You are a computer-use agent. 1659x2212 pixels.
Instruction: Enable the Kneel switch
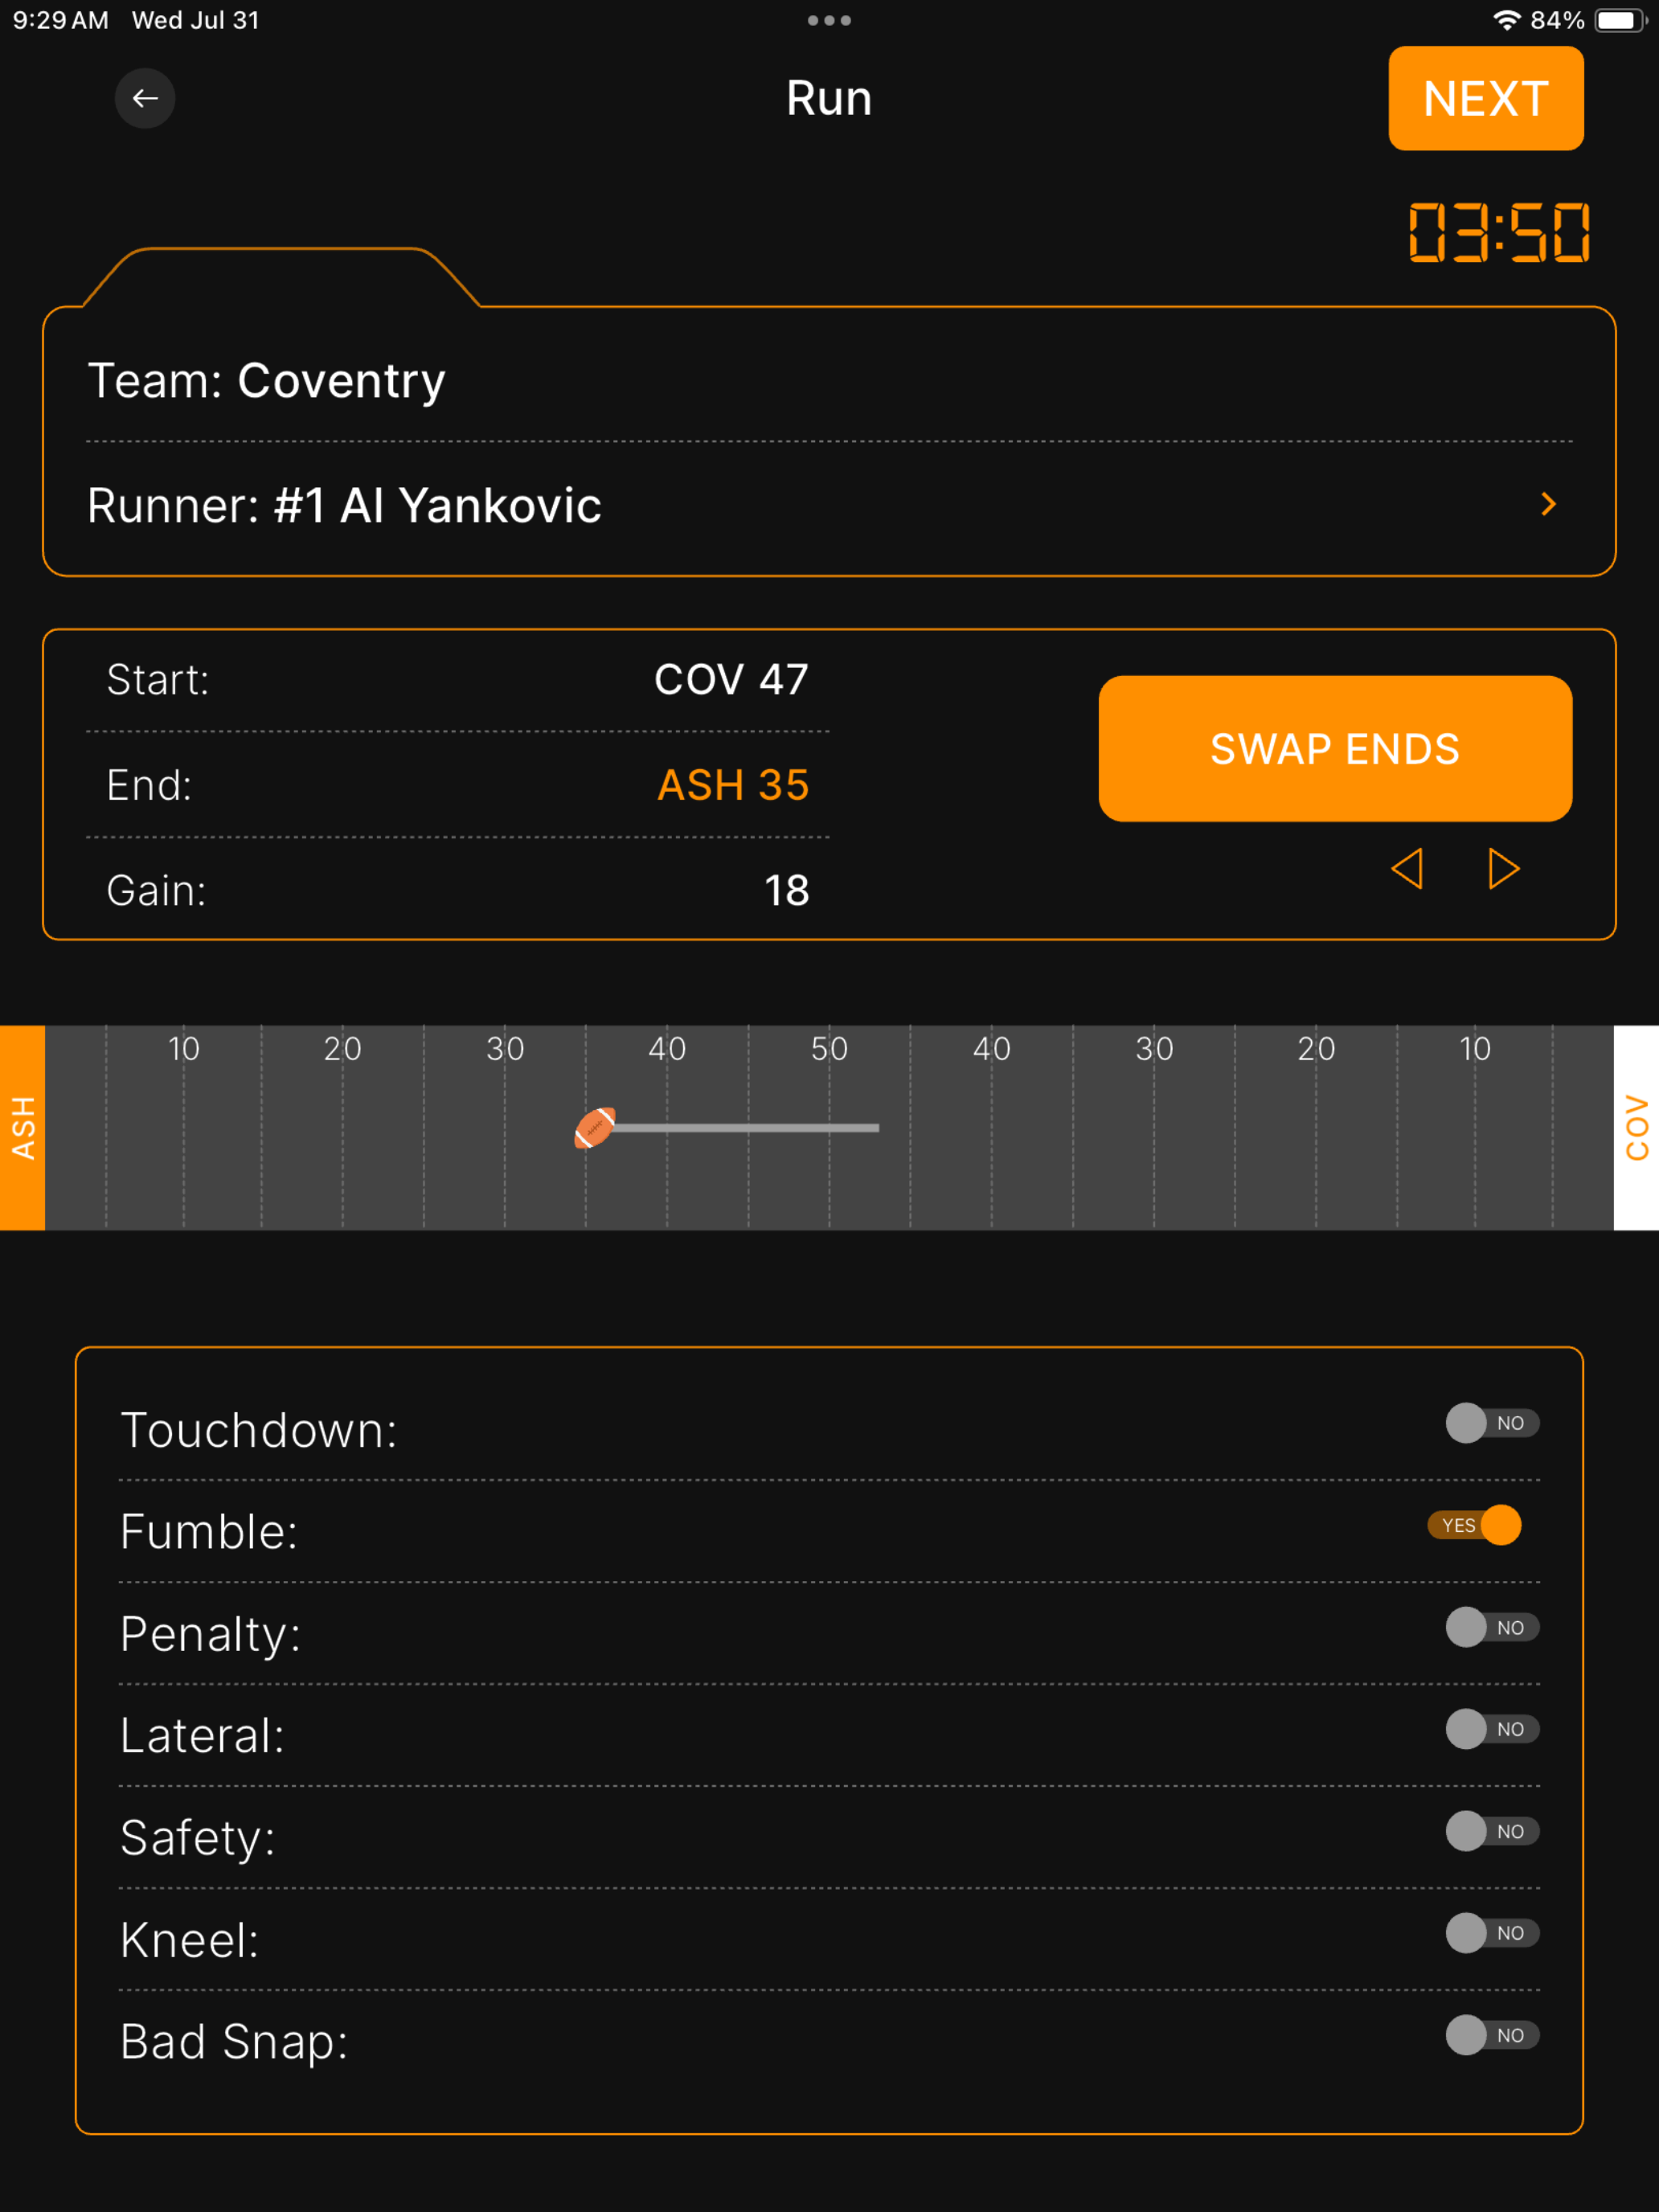[1492, 1933]
